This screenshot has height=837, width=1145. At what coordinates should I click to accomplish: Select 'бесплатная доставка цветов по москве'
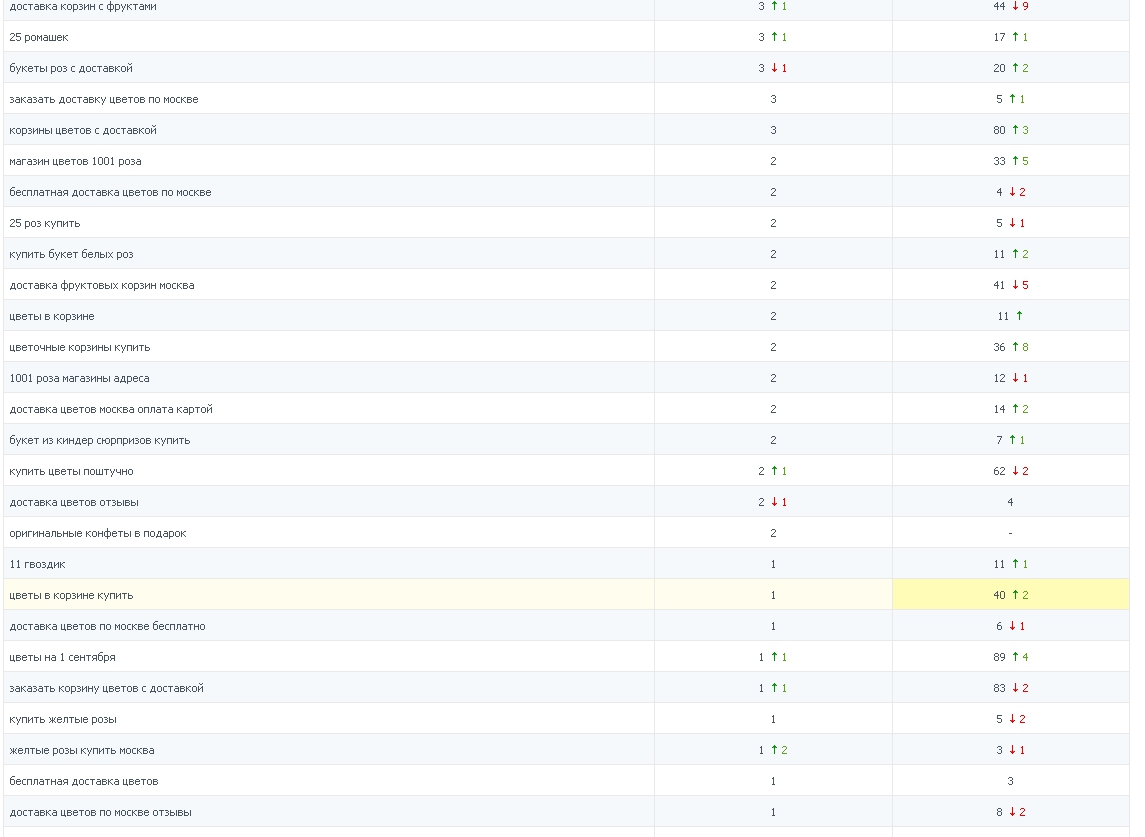click(110, 193)
